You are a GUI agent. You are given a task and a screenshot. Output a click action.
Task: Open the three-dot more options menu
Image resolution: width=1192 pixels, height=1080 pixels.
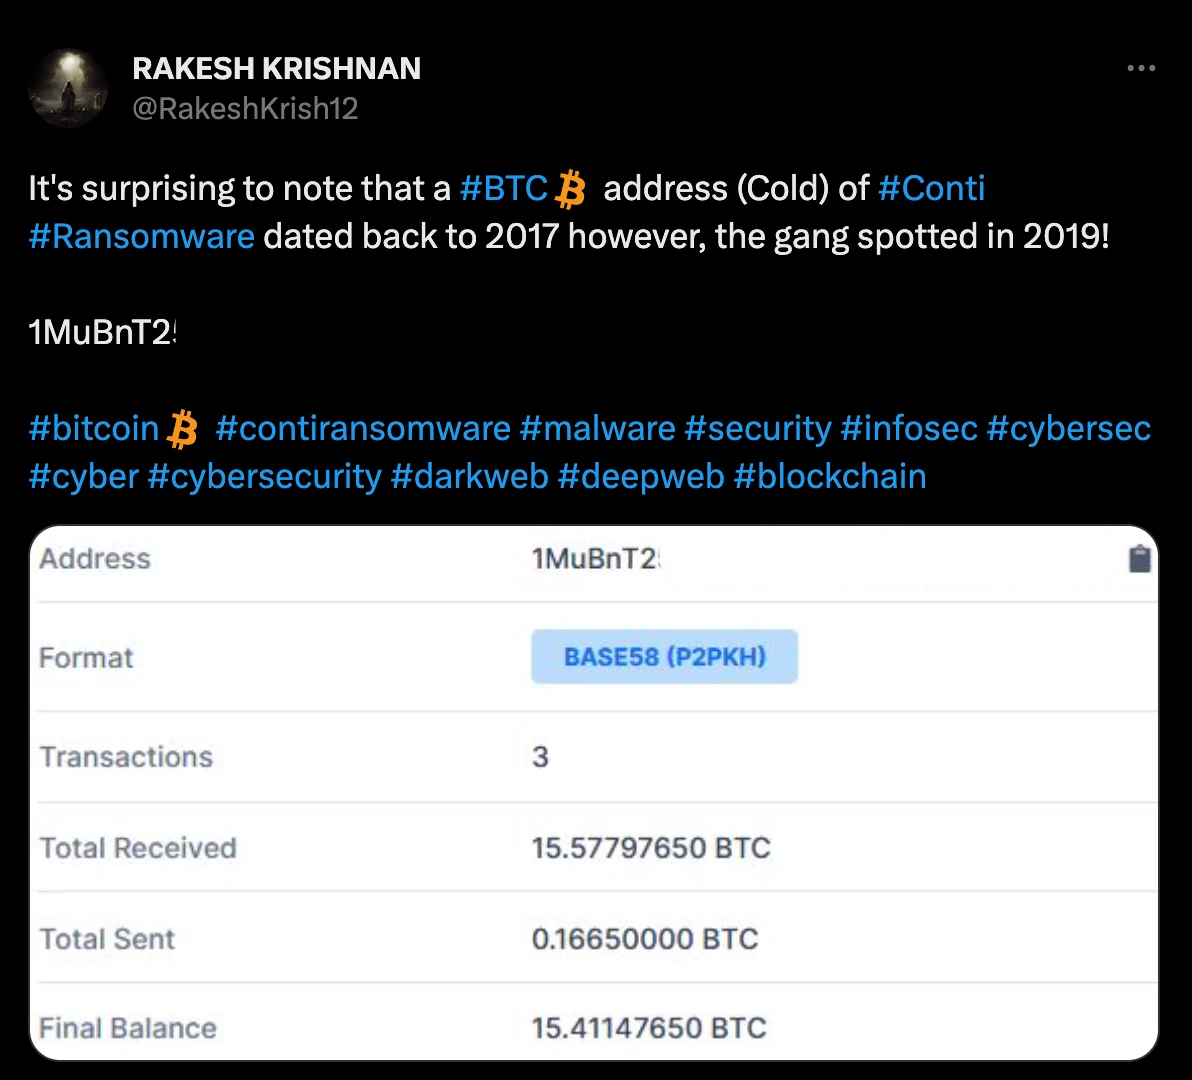pyautogui.click(x=1141, y=68)
